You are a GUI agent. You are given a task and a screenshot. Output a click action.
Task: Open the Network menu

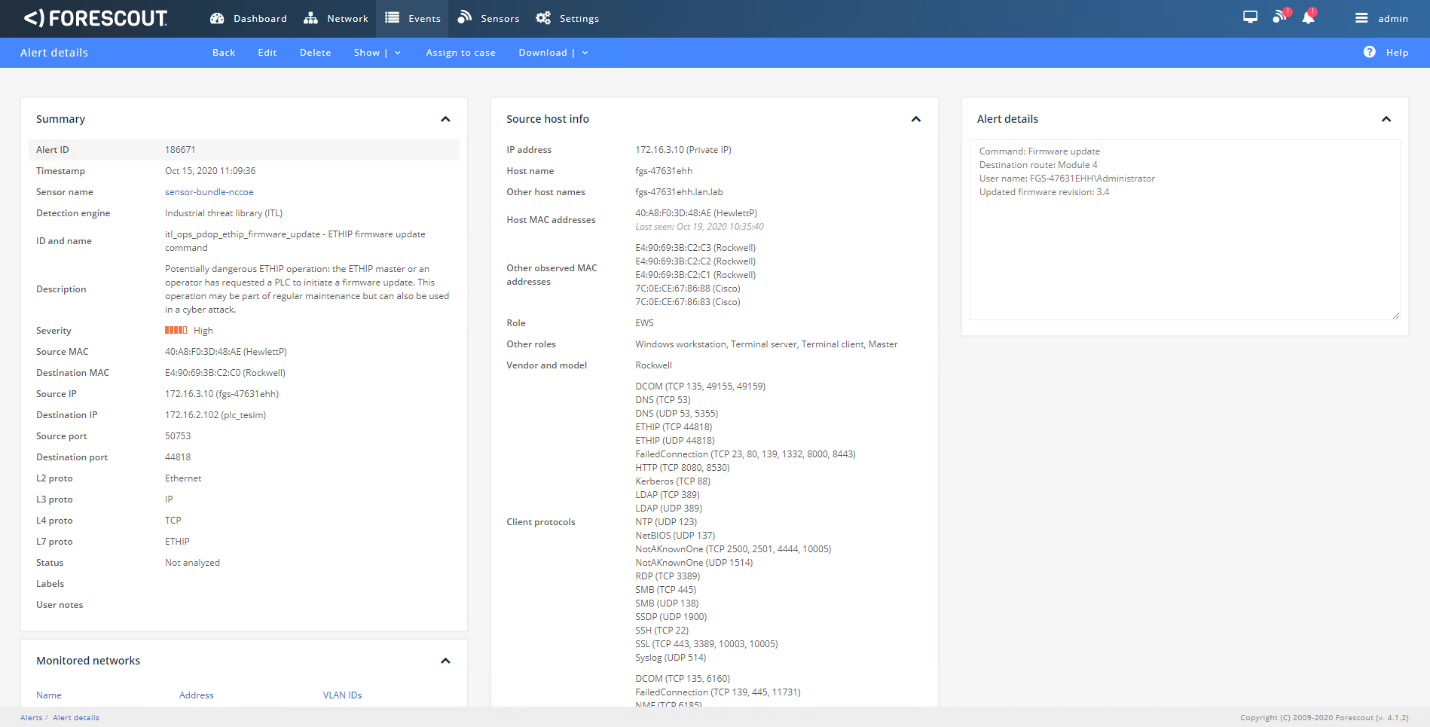point(336,18)
